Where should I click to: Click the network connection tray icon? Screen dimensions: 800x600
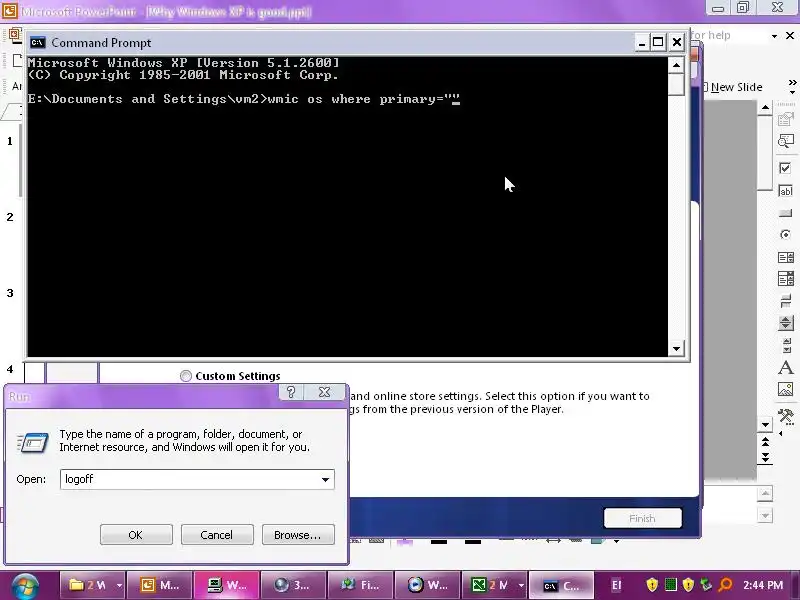tap(706, 585)
